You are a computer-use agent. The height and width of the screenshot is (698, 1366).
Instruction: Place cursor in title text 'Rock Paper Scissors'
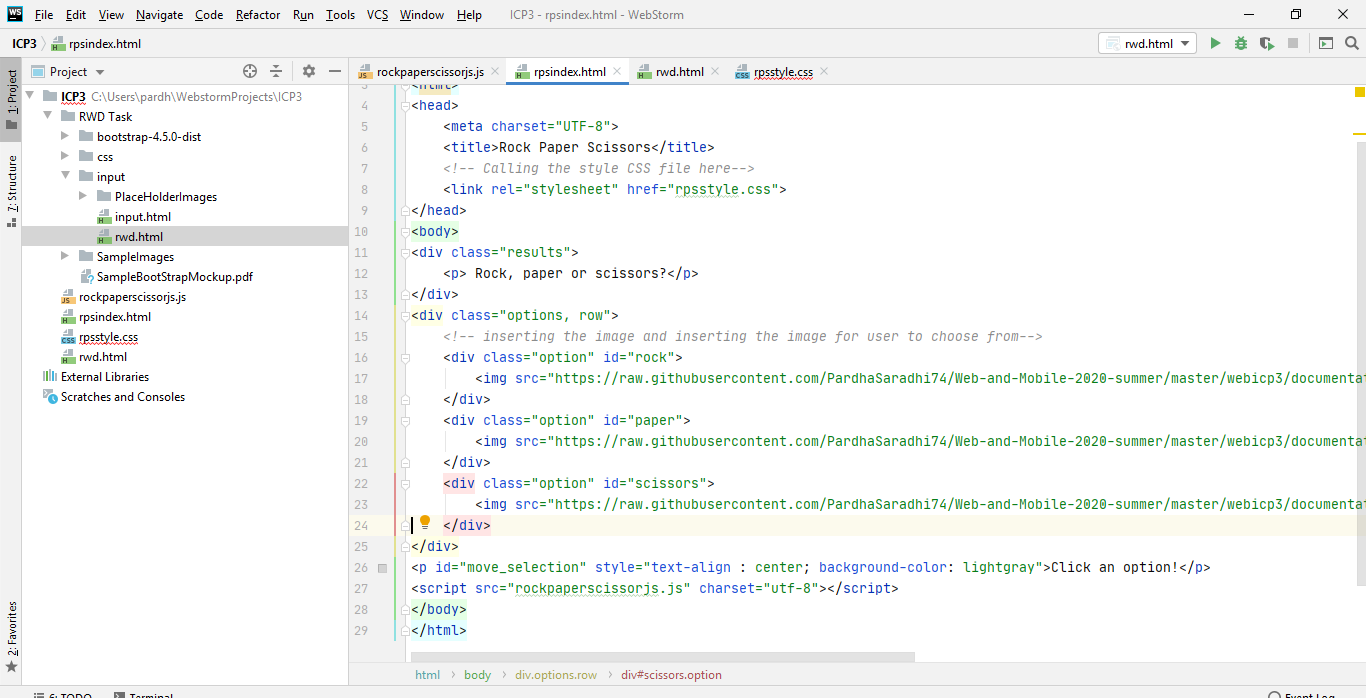pyautogui.click(x=575, y=147)
